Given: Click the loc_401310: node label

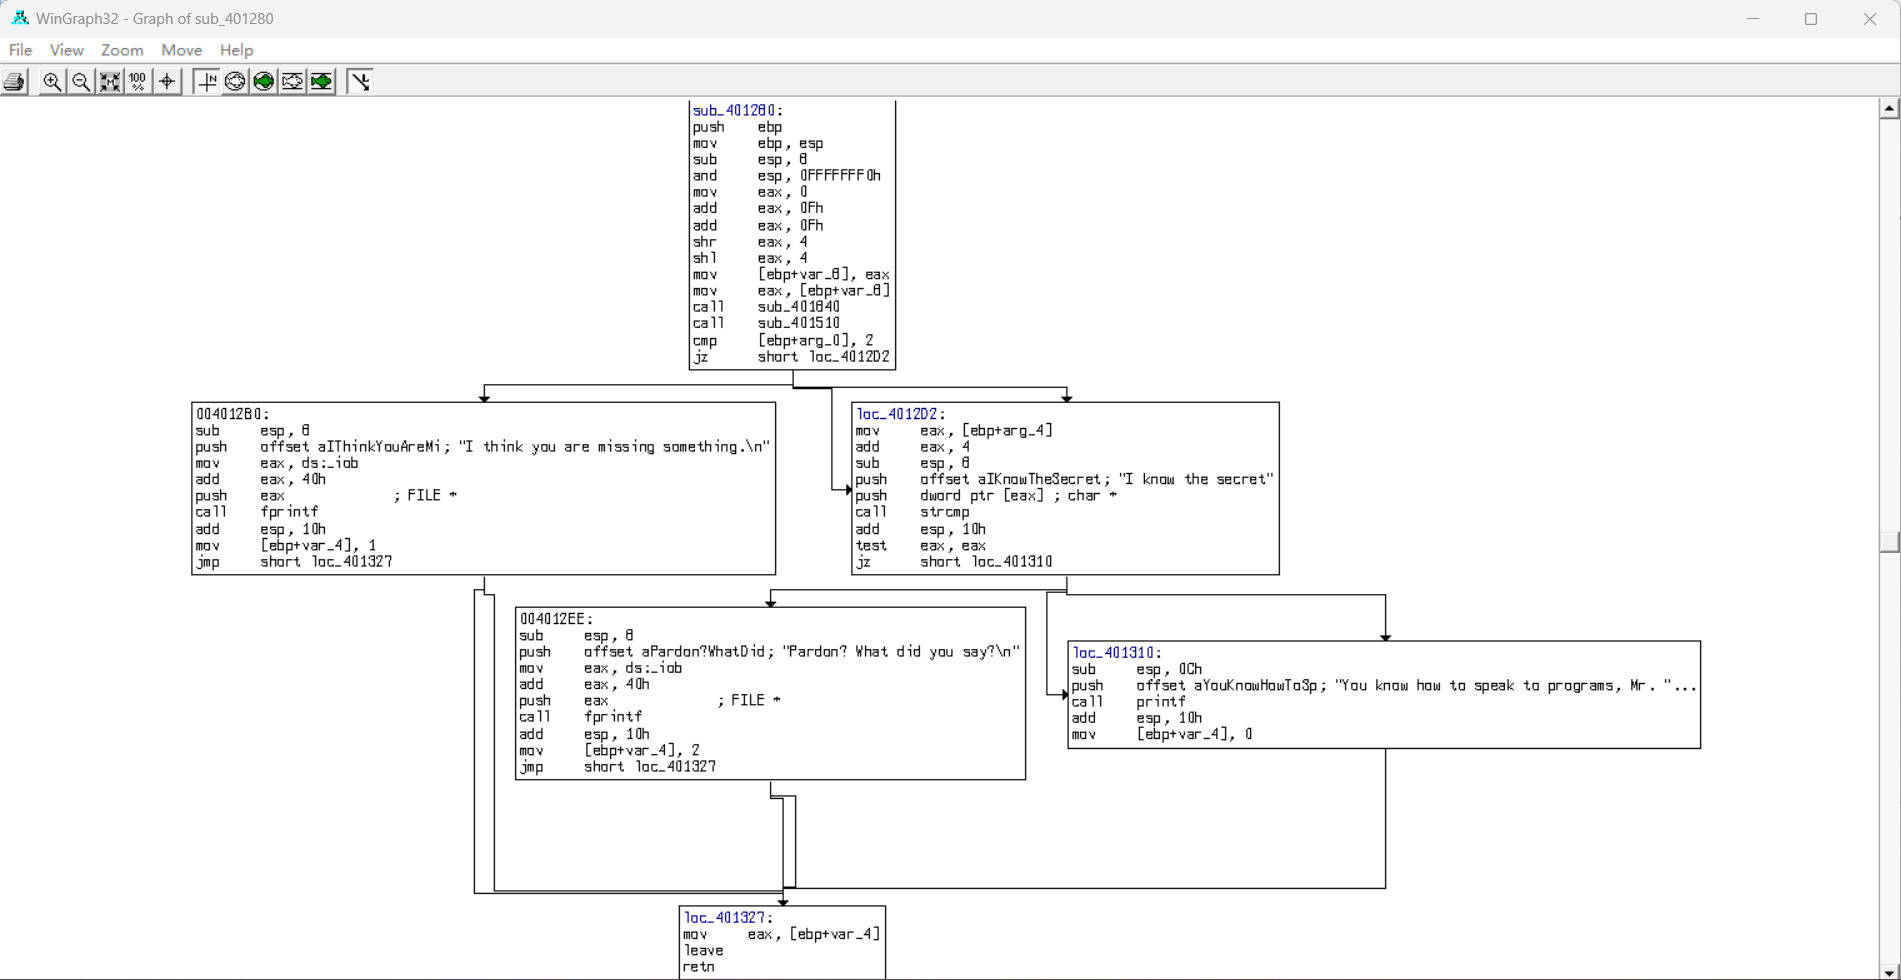Looking at the screenshot, I should (1117, 653).
